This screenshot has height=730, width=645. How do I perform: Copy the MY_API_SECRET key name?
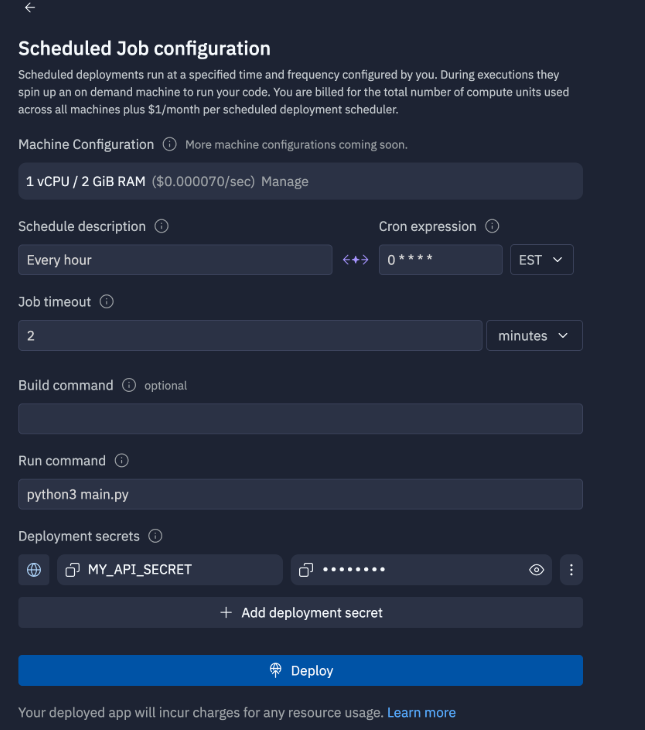click(x=72, y=570)
